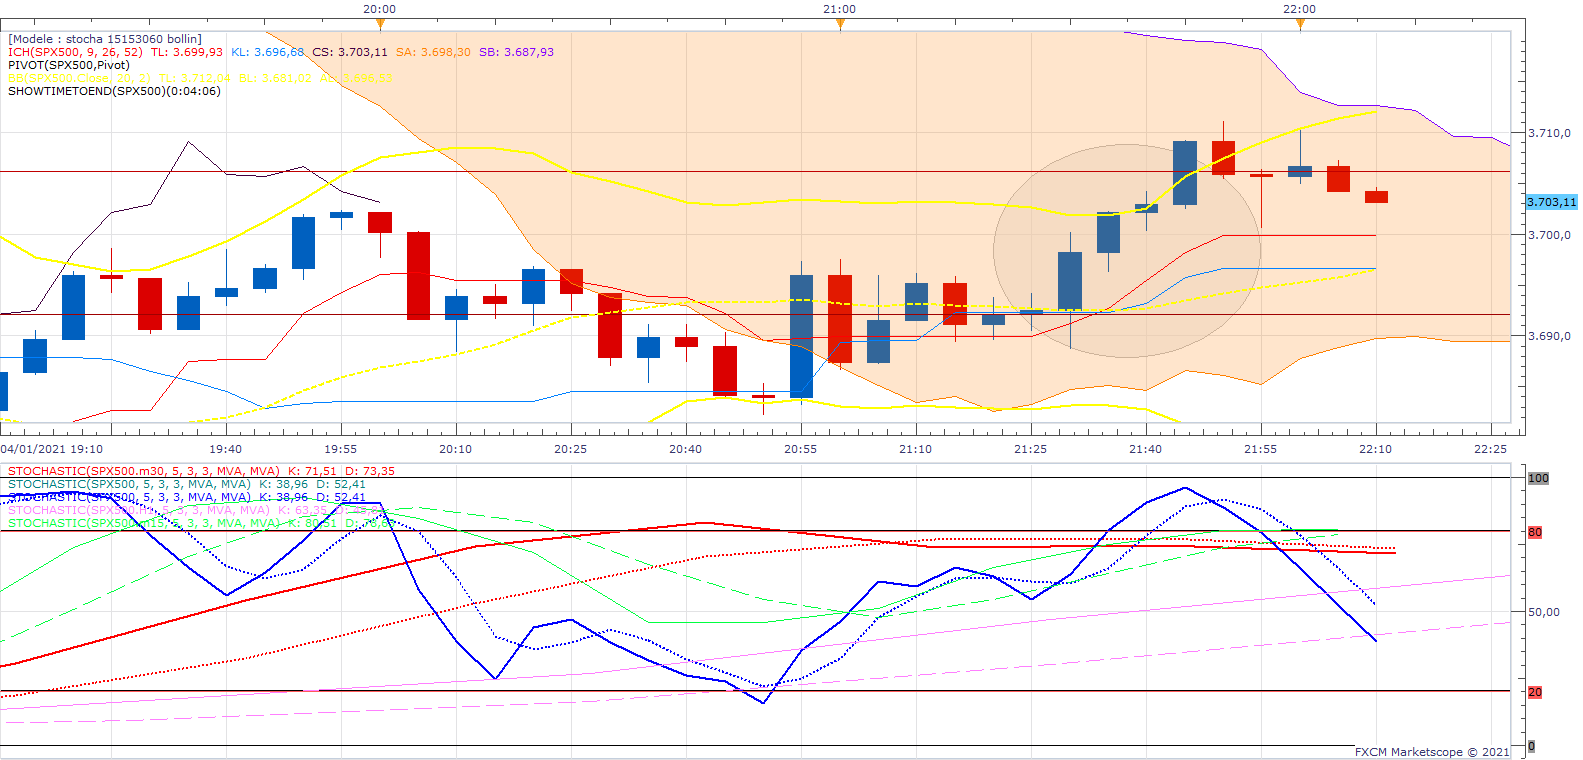Select the yellow BB(SPX500.Close, 20, 2) label
1583x760 pixels.
click(x=79, y=78)
